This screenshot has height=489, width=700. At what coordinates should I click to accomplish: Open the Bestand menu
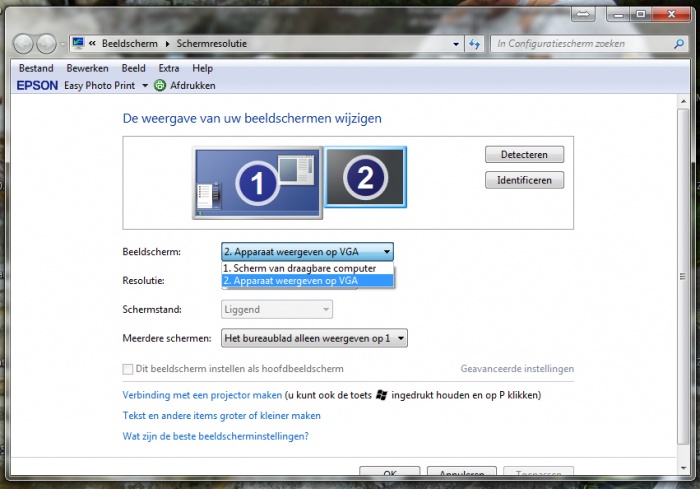point(36,68)
